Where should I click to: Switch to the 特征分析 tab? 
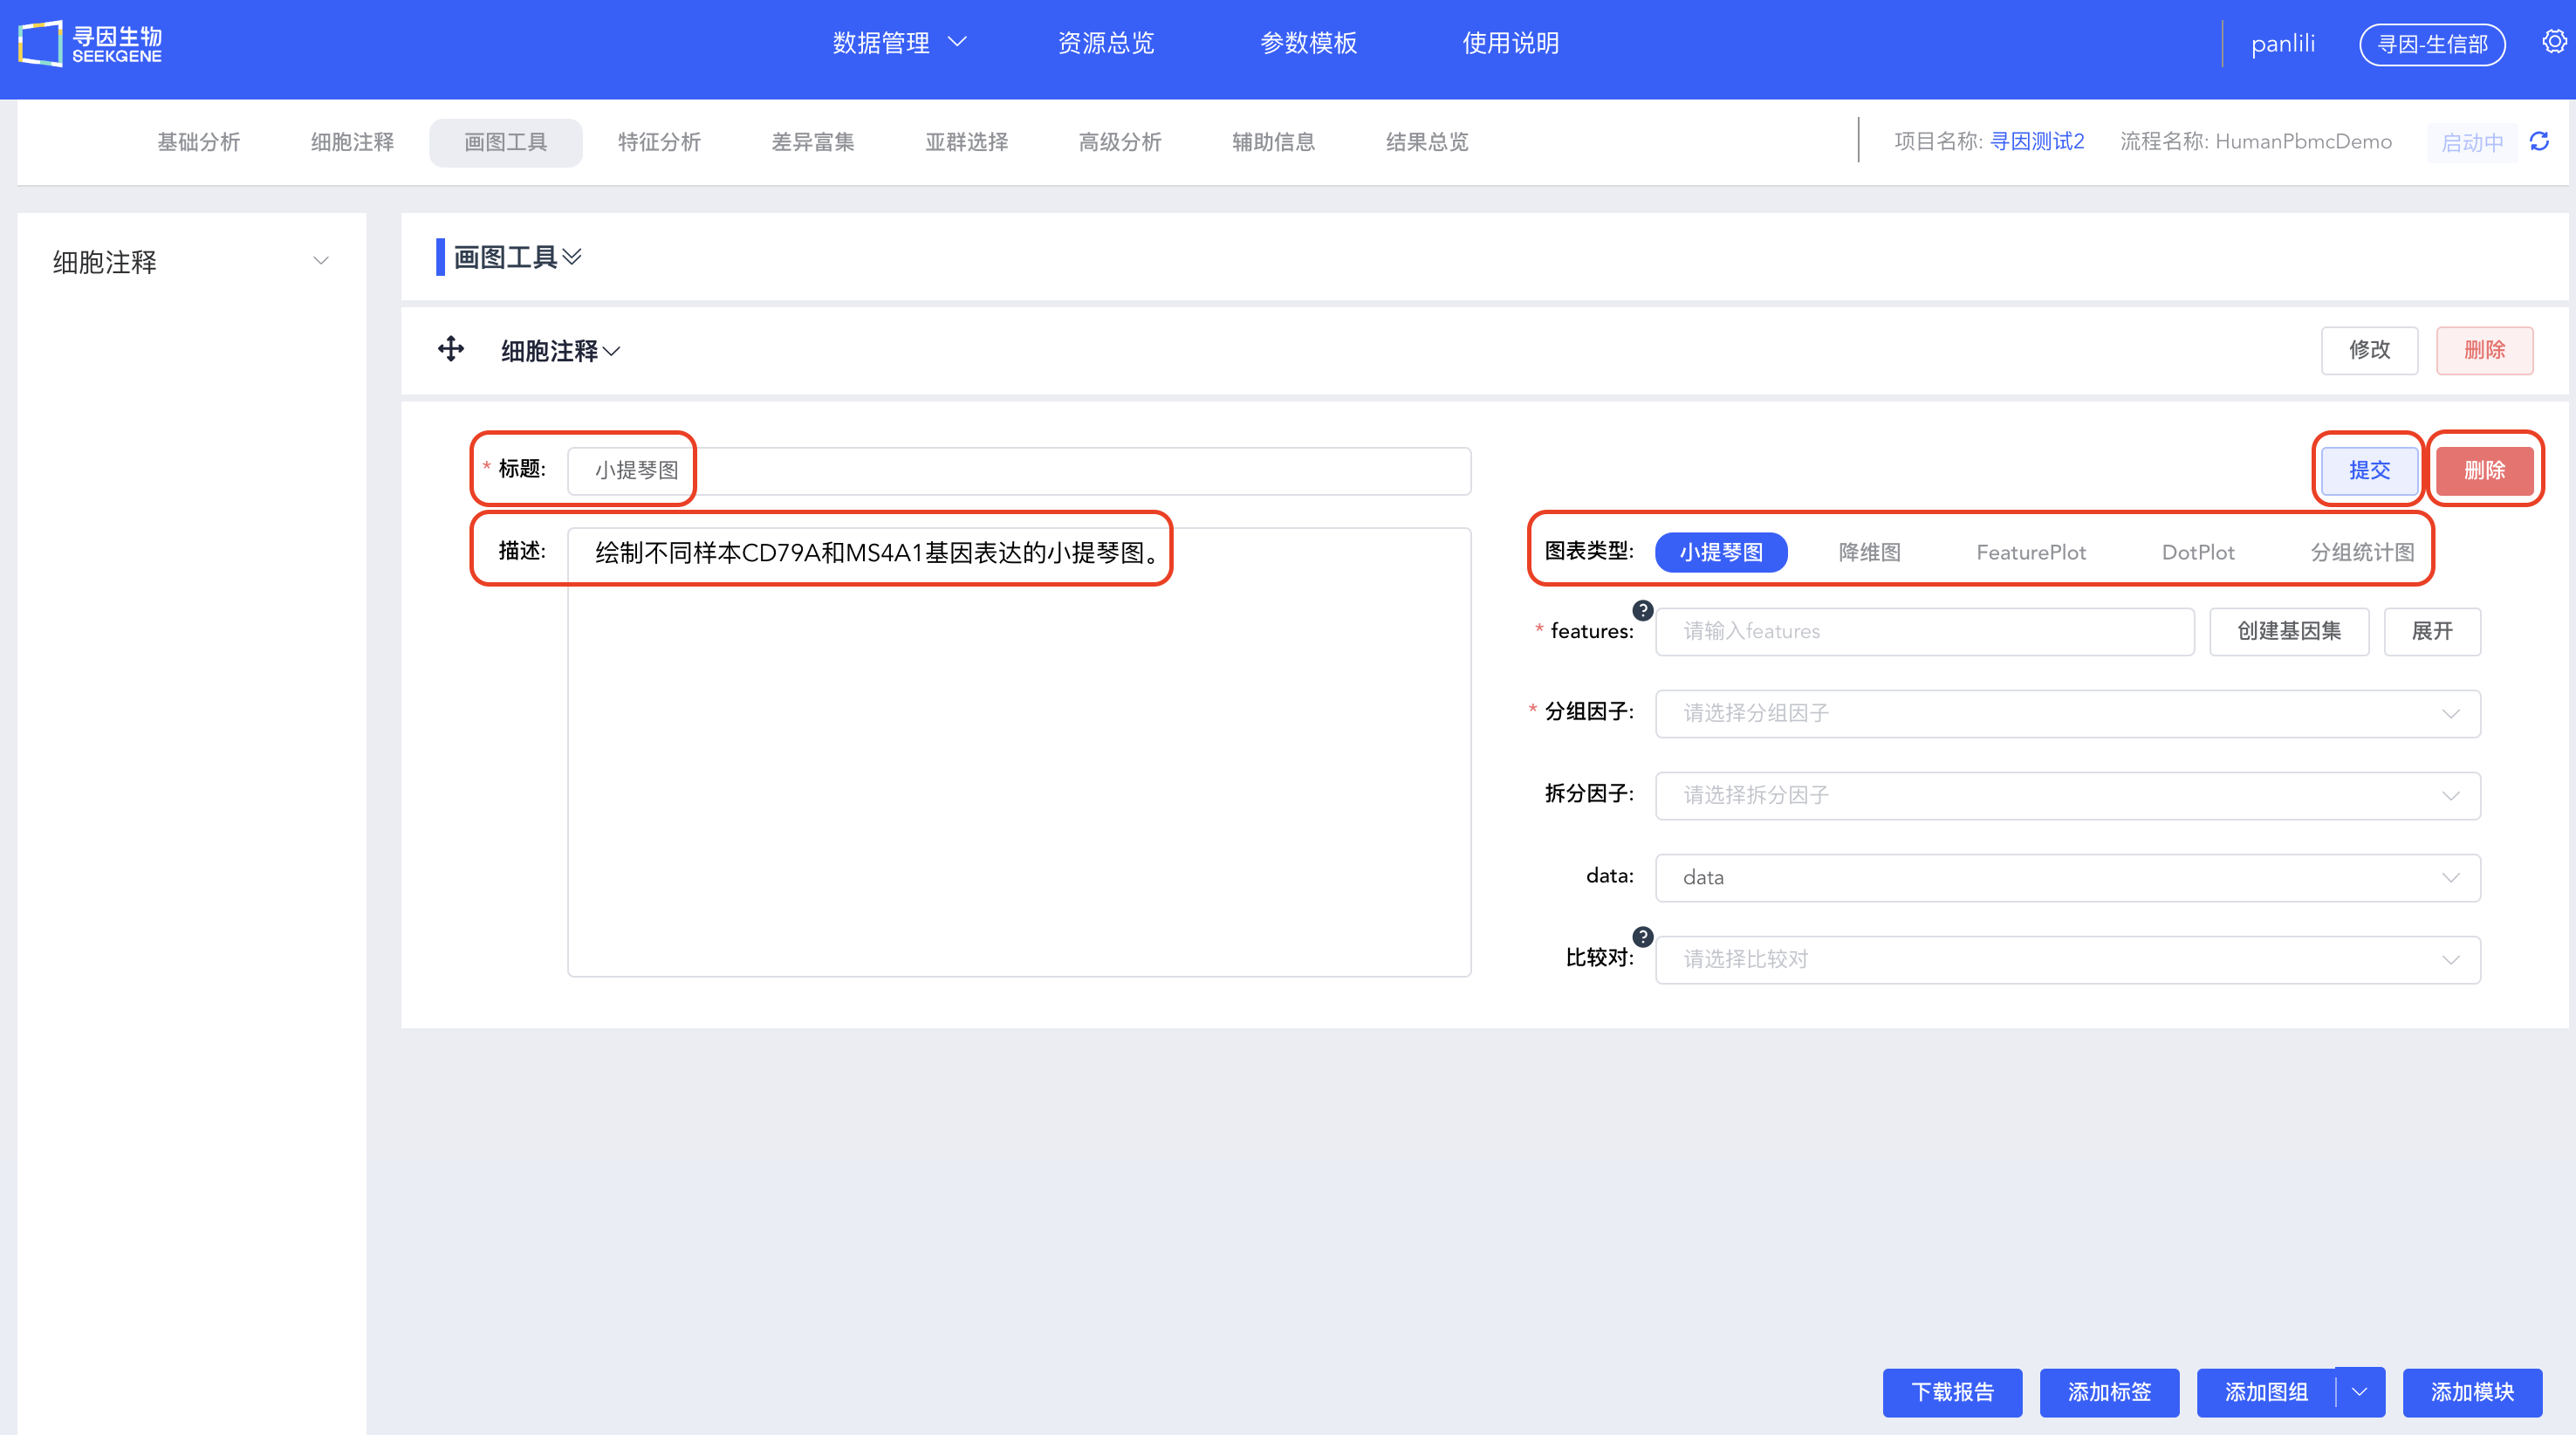(x=659, y=142)
